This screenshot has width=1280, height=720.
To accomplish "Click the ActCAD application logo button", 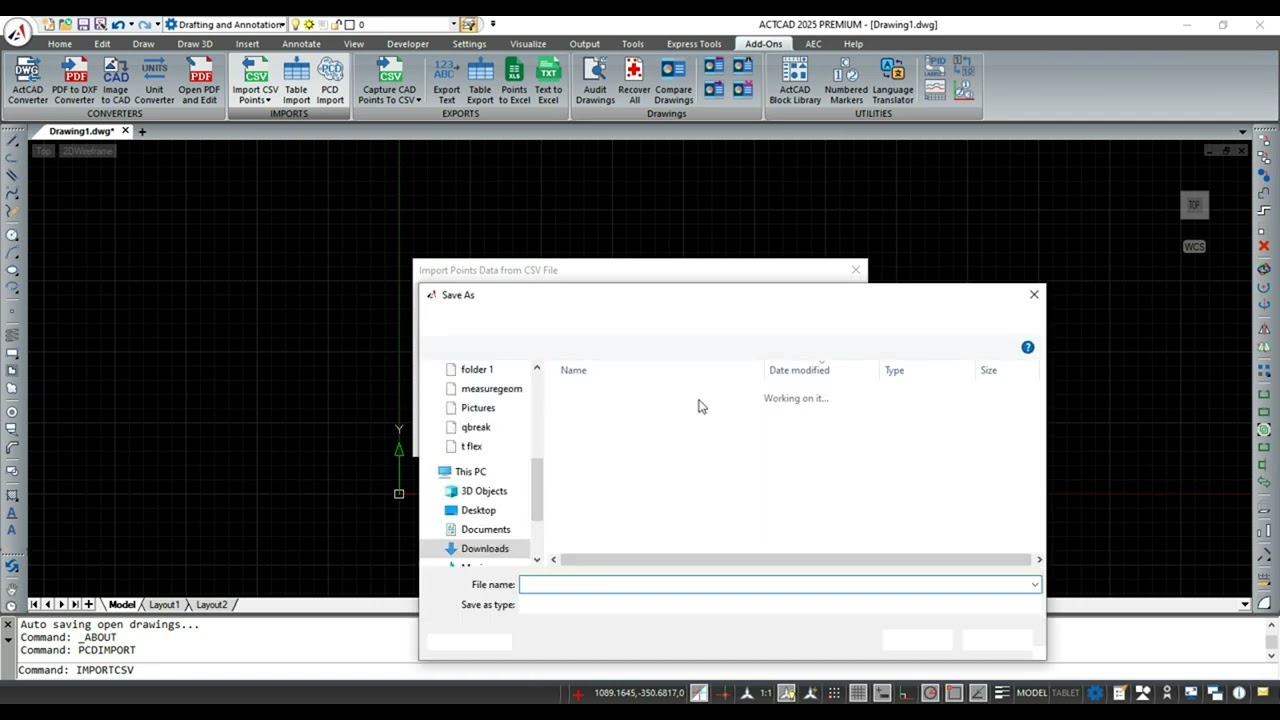I will point(17,33).
